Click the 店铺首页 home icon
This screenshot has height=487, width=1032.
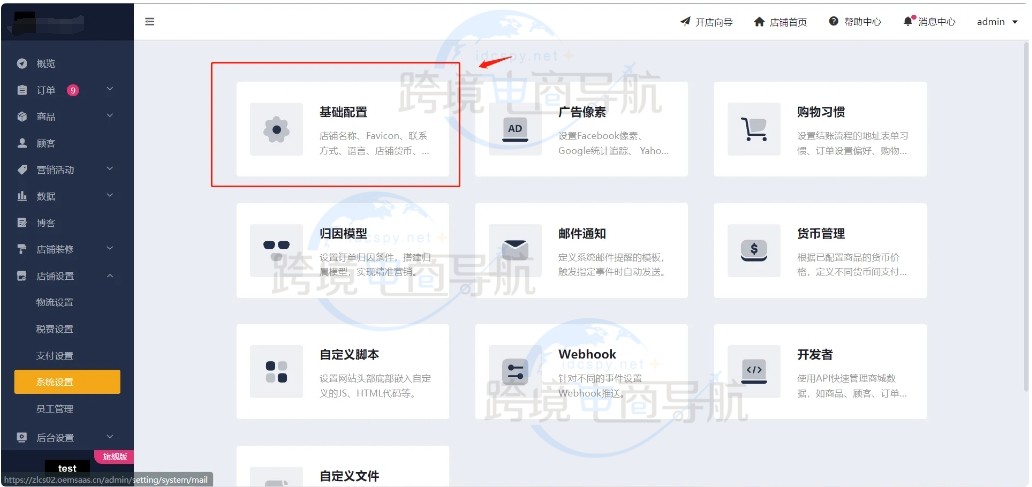click(760, 22)
